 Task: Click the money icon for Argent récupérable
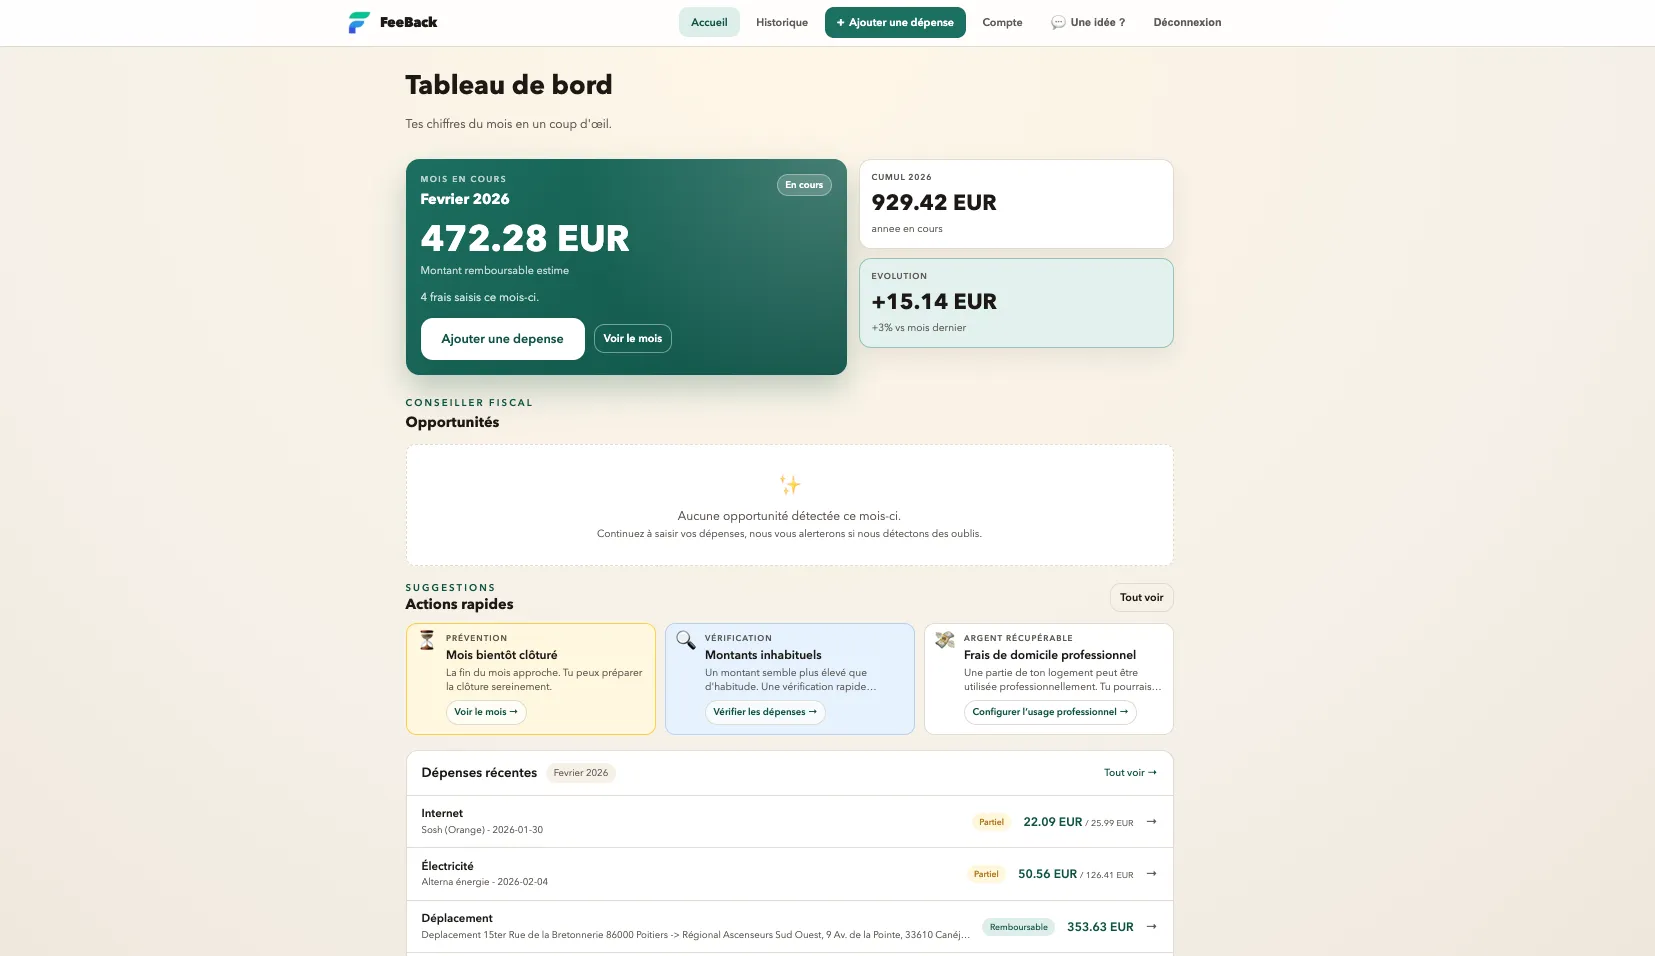[x=945, y=640]
